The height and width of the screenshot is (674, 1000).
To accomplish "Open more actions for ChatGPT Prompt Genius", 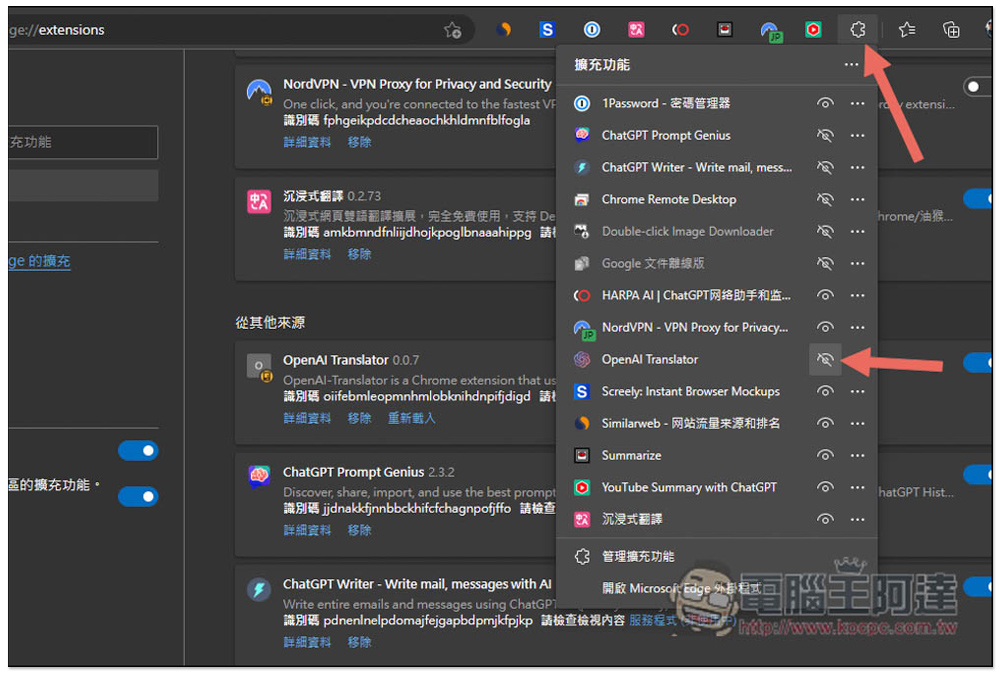I will (858, 135).
